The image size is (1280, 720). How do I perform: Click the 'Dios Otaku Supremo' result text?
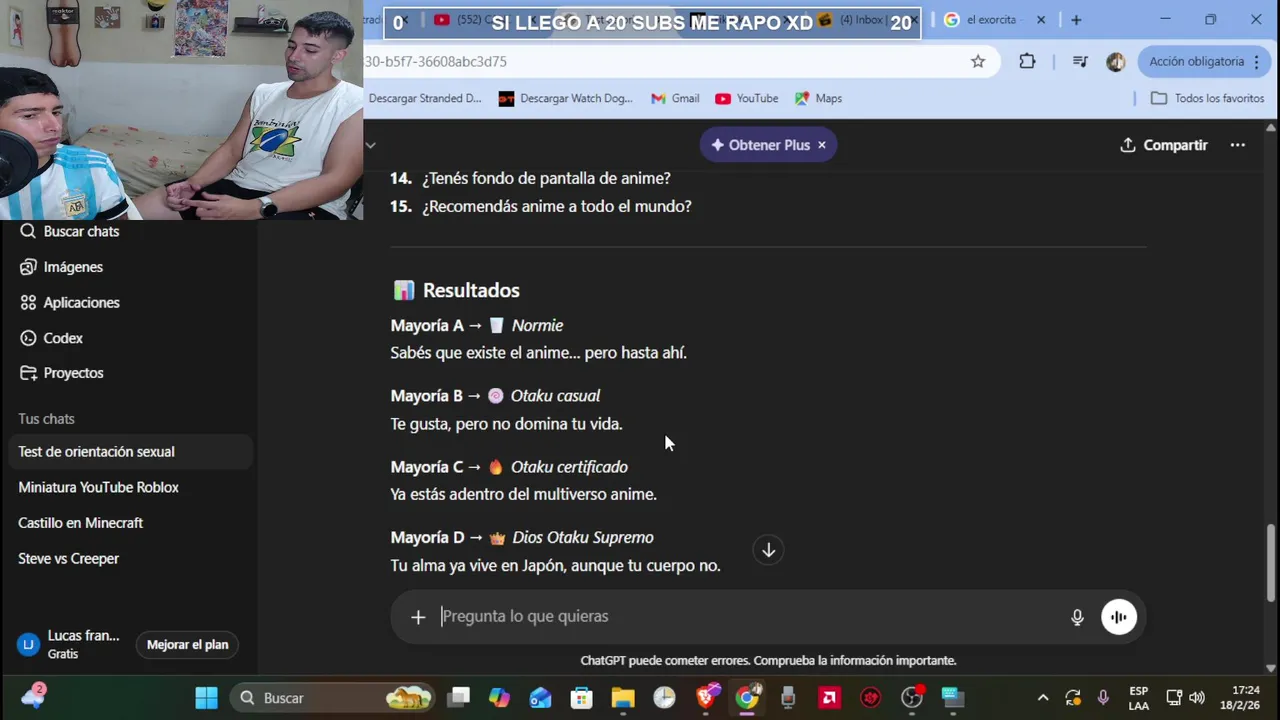pos(583,538)
